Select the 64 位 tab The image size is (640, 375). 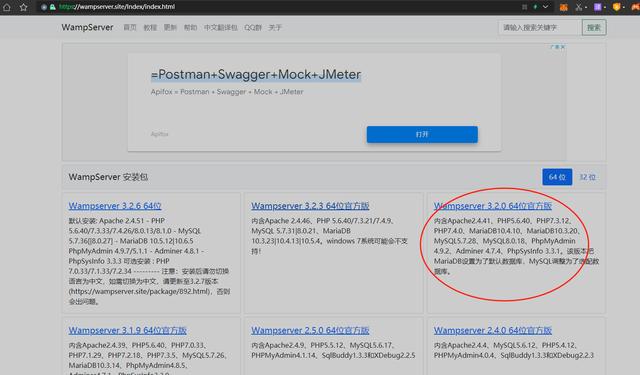click(x=557, y=177)
